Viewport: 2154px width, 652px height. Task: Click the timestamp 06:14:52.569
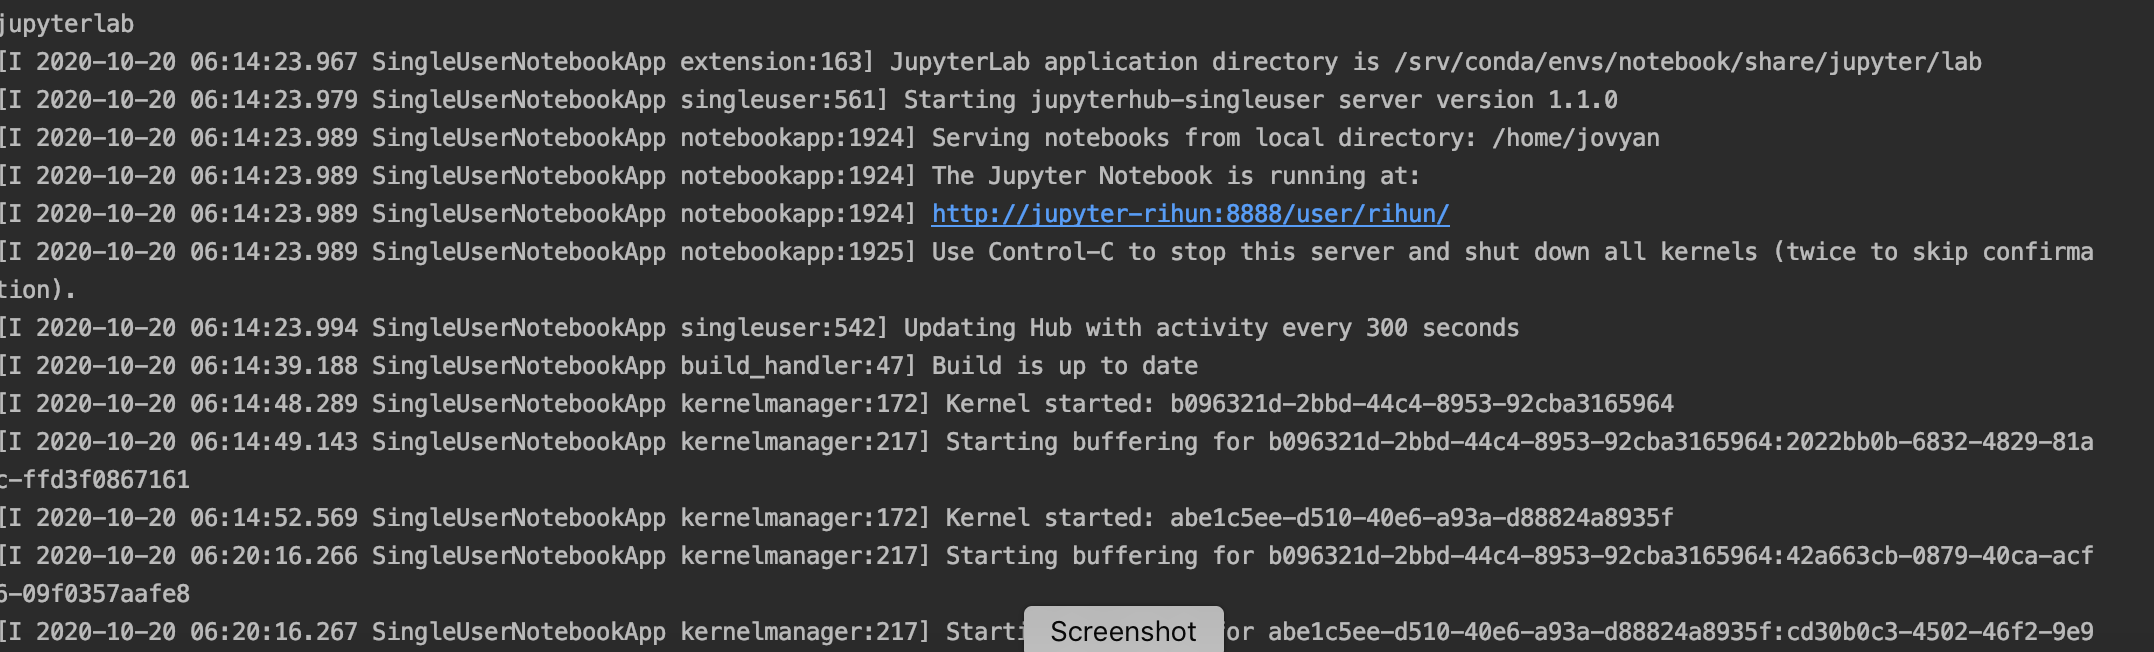click(x=273, y=518)
